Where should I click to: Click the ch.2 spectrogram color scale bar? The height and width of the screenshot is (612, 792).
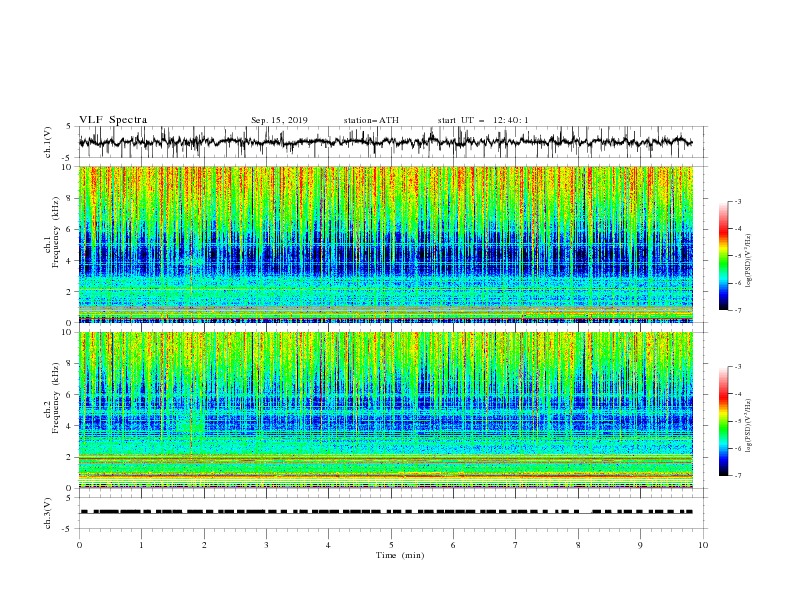pyautogui.click(x=723, y=421)
